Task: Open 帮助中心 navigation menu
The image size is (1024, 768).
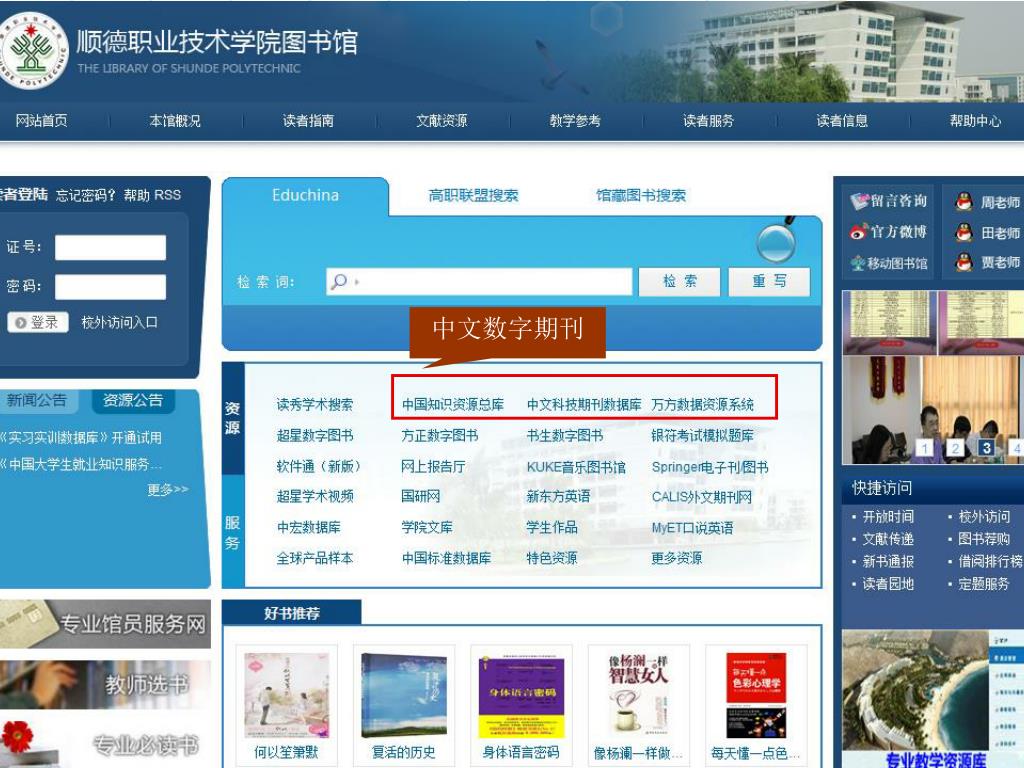Action: coord(975,121)
